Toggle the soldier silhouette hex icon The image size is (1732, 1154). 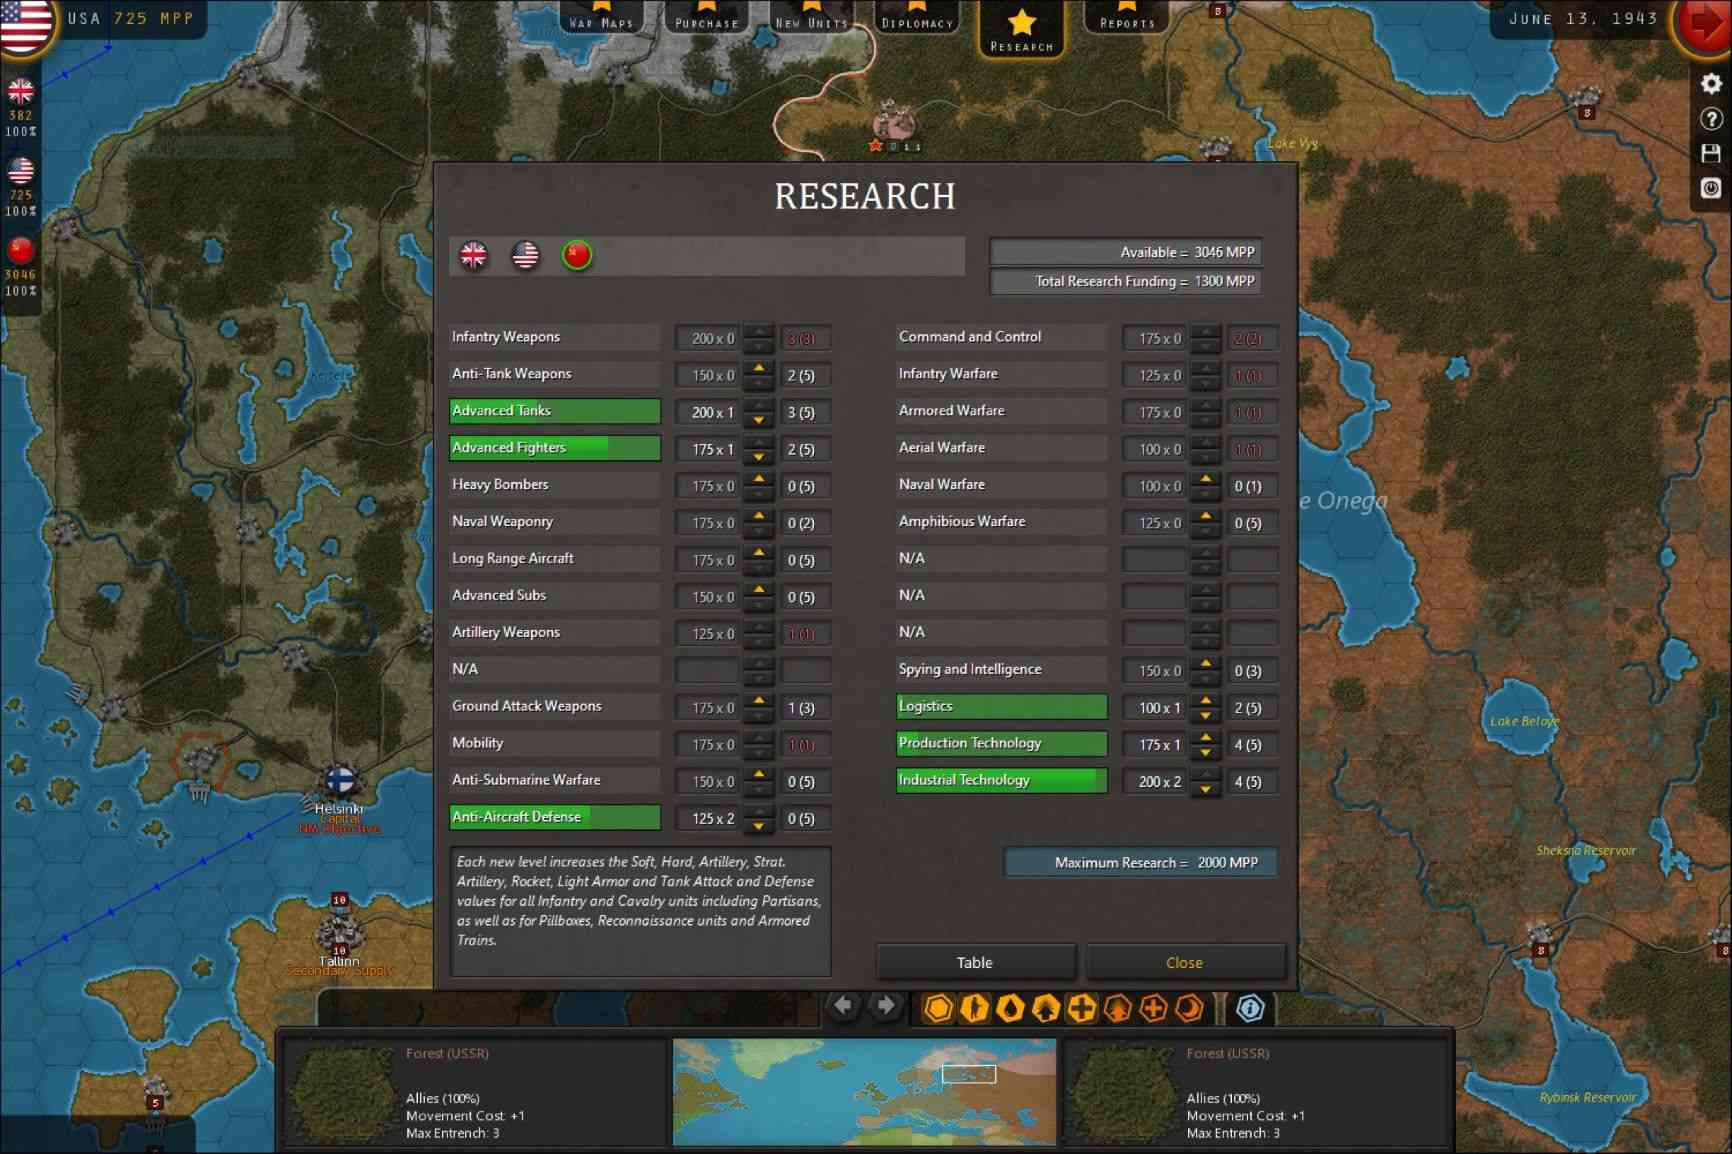tap(974, 1008)
